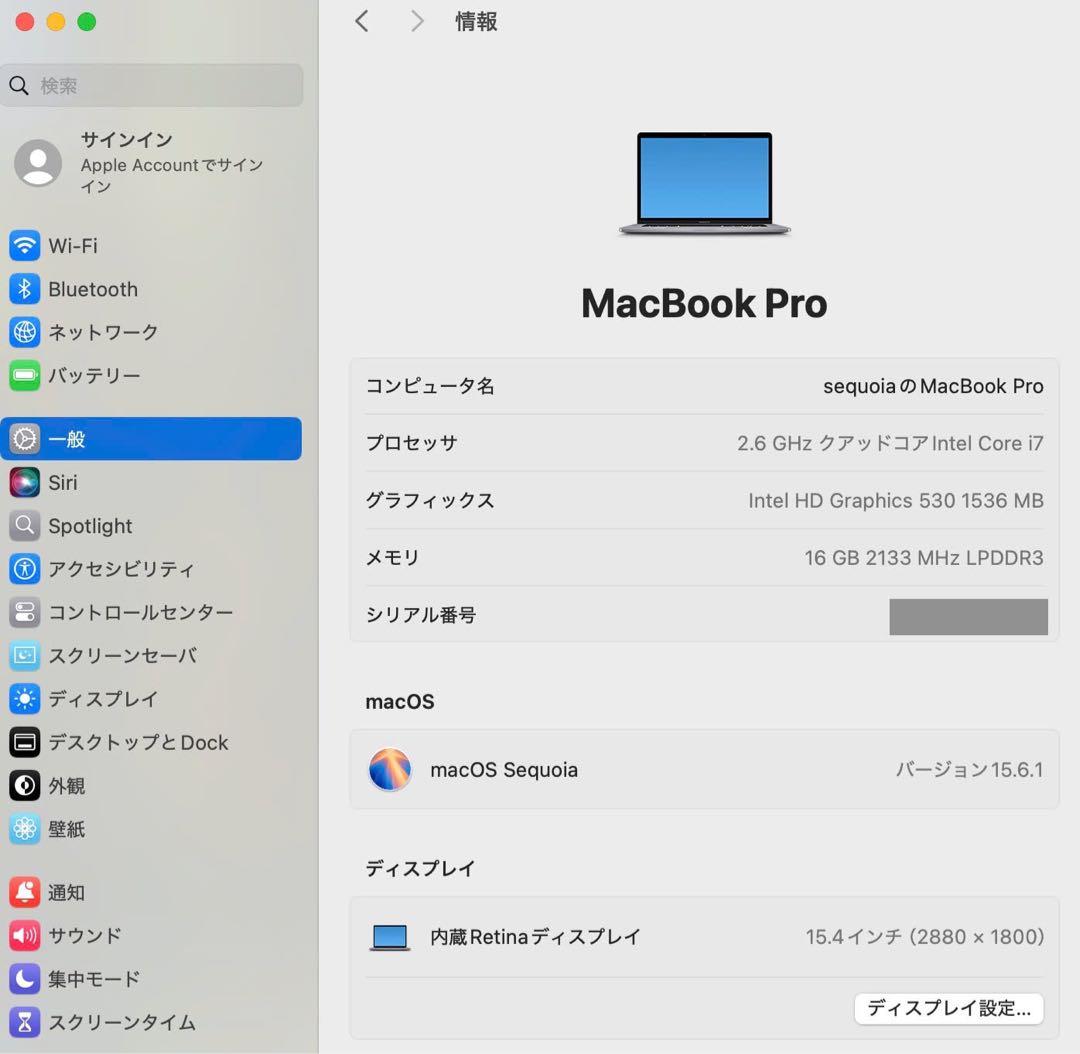
Task: Open アクセシビリティ via its sidebar icon
Action: tap(25, 569)
